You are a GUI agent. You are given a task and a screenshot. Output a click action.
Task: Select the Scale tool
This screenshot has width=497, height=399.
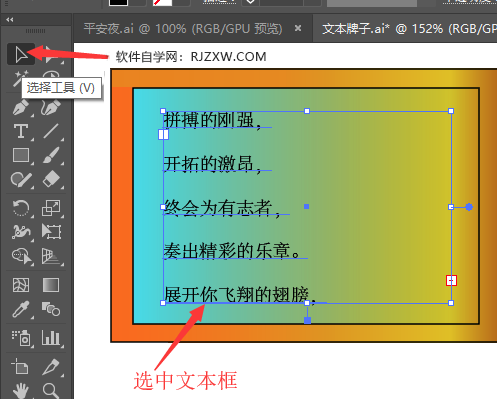51,208
